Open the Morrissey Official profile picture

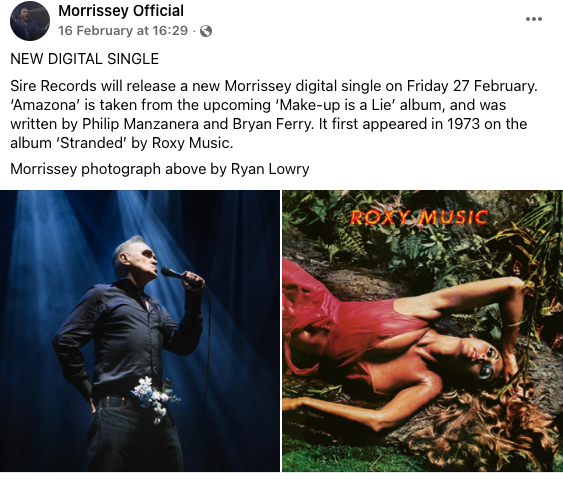coord(30,21)
